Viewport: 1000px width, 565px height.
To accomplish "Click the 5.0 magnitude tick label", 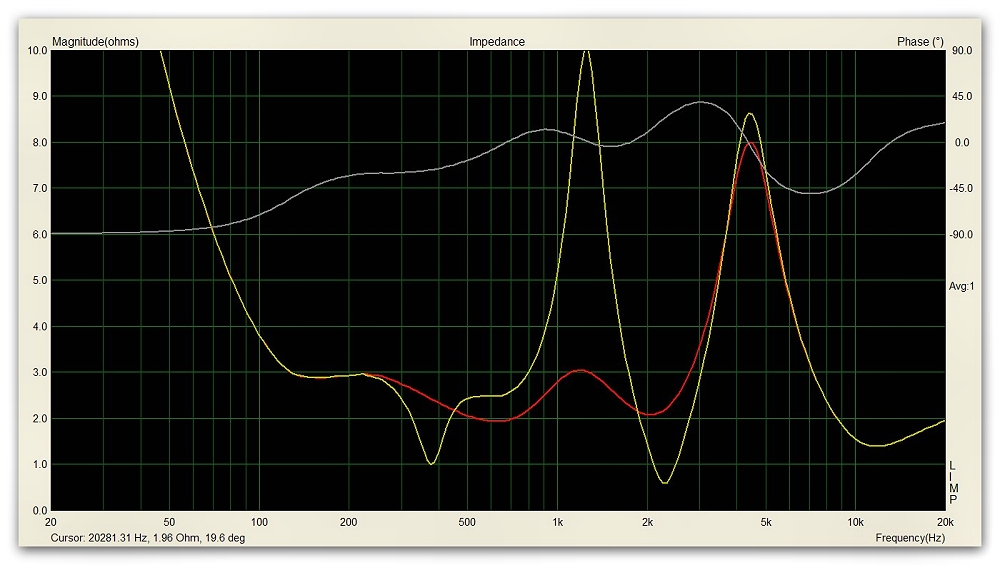I will 38,281.
